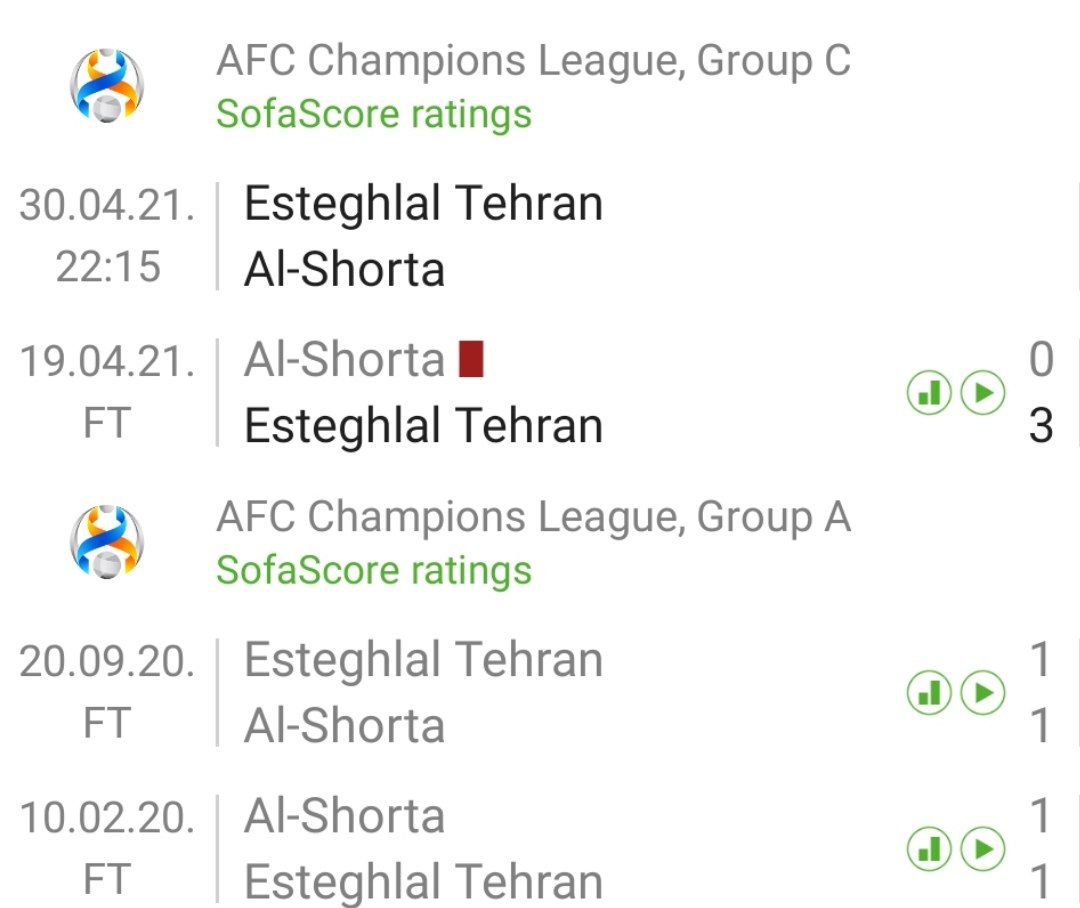1080x908 pixels.
Task: Select upcoming Esteghlal Tehran match on 30.04.21
Action: point(540,236)
